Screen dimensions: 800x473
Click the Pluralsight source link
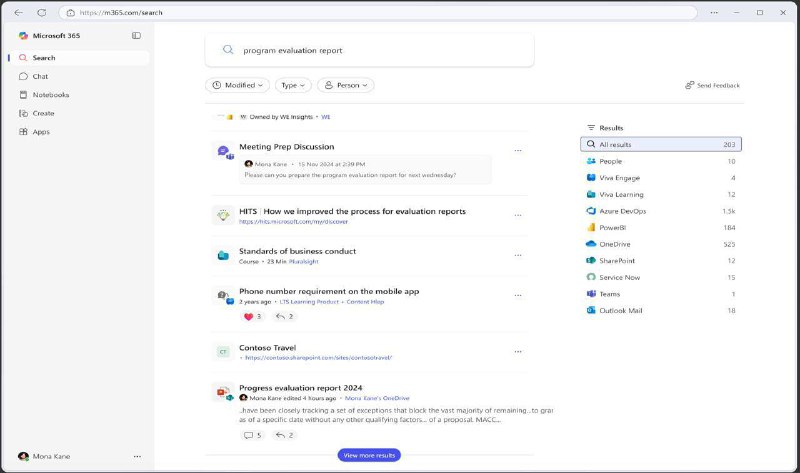304,262
